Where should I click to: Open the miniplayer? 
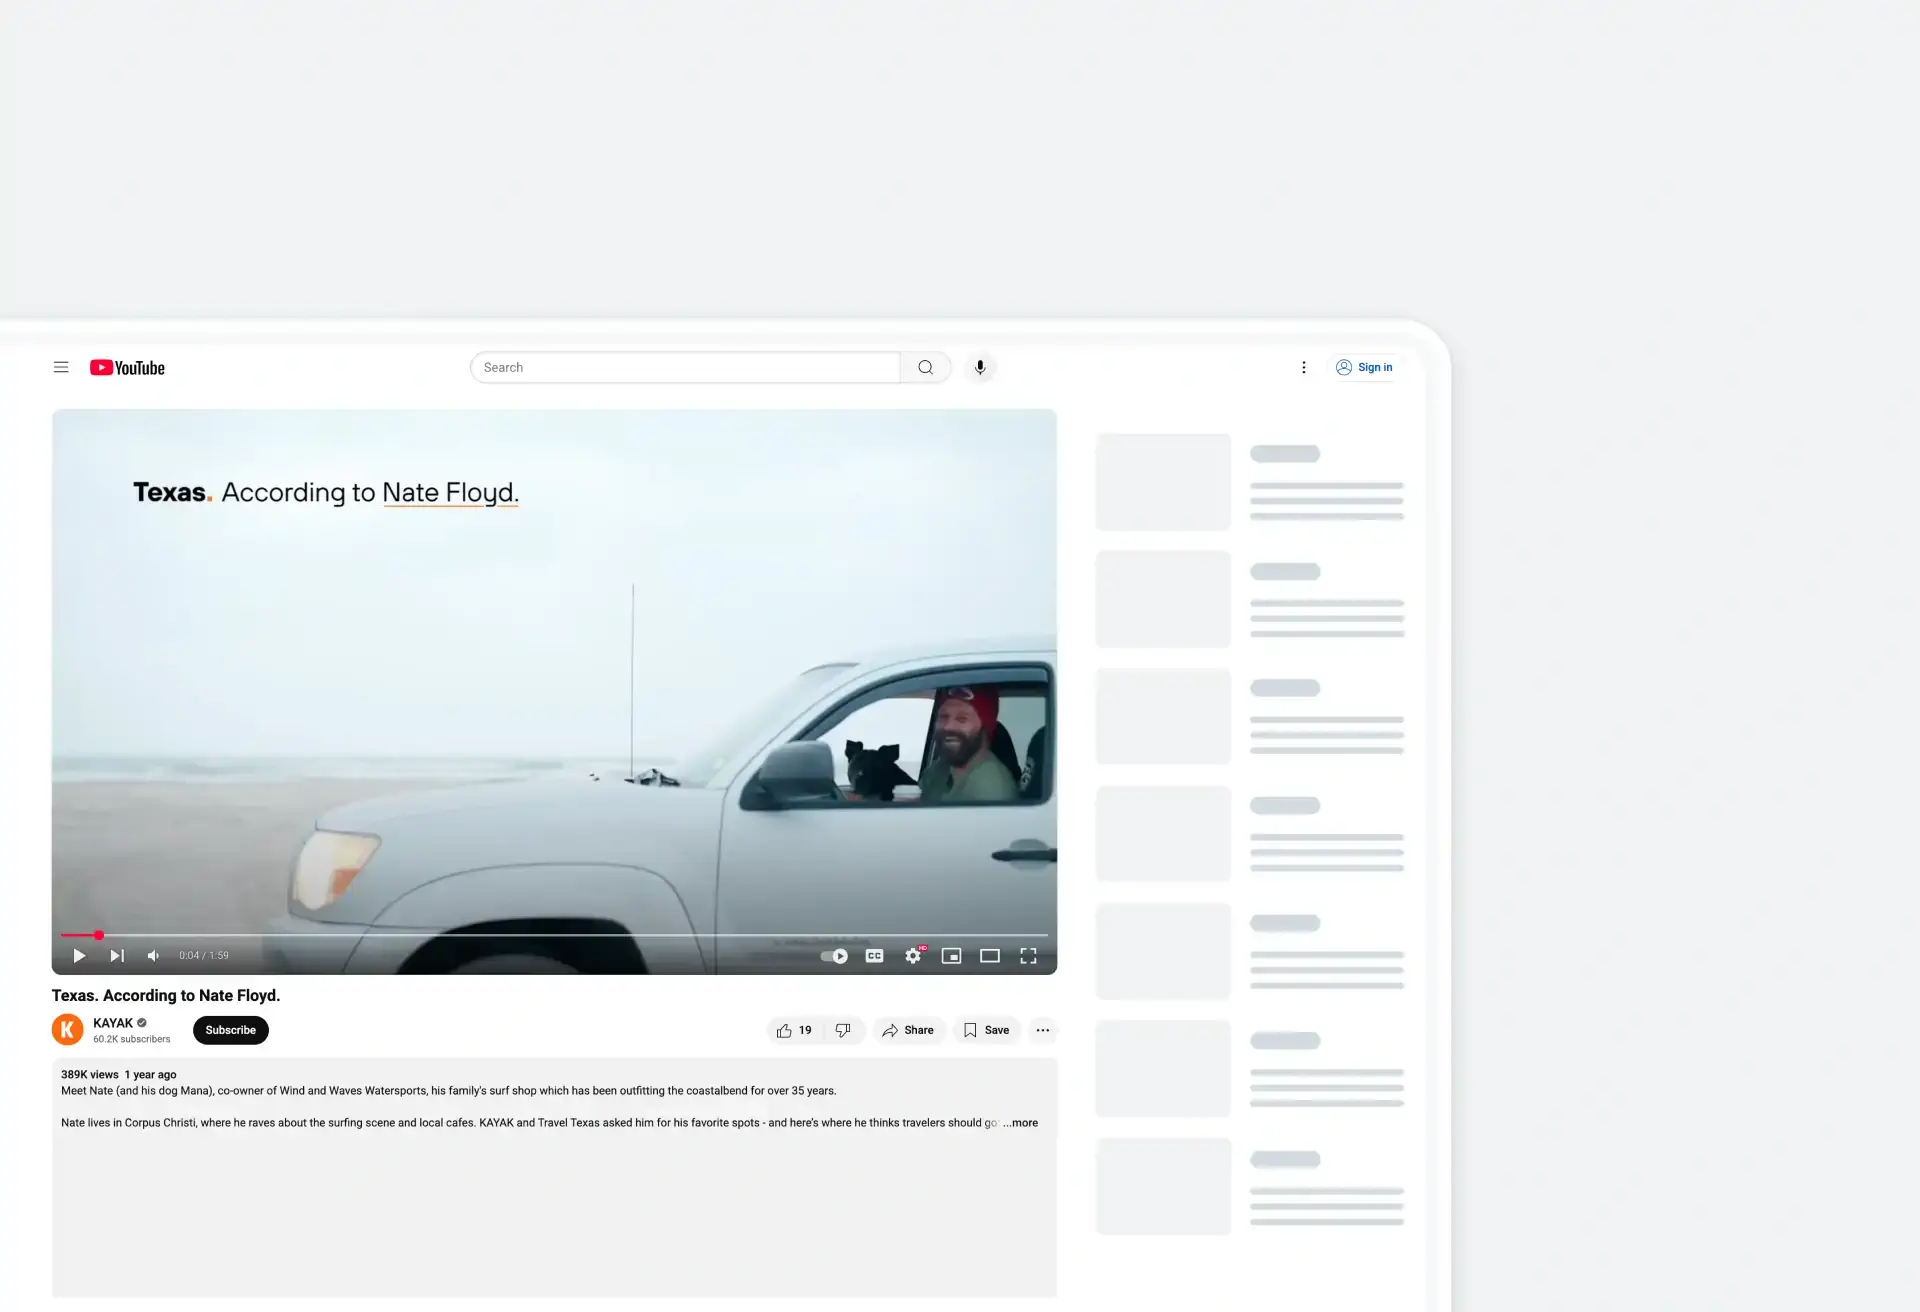pyautogui.click(x=951, y=956)
